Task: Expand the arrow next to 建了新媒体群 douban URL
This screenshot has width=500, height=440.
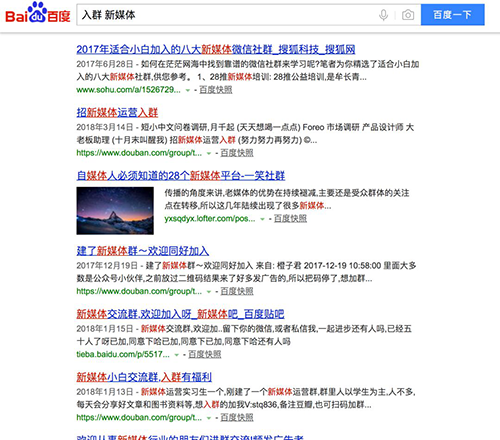Action: [209, 292]
